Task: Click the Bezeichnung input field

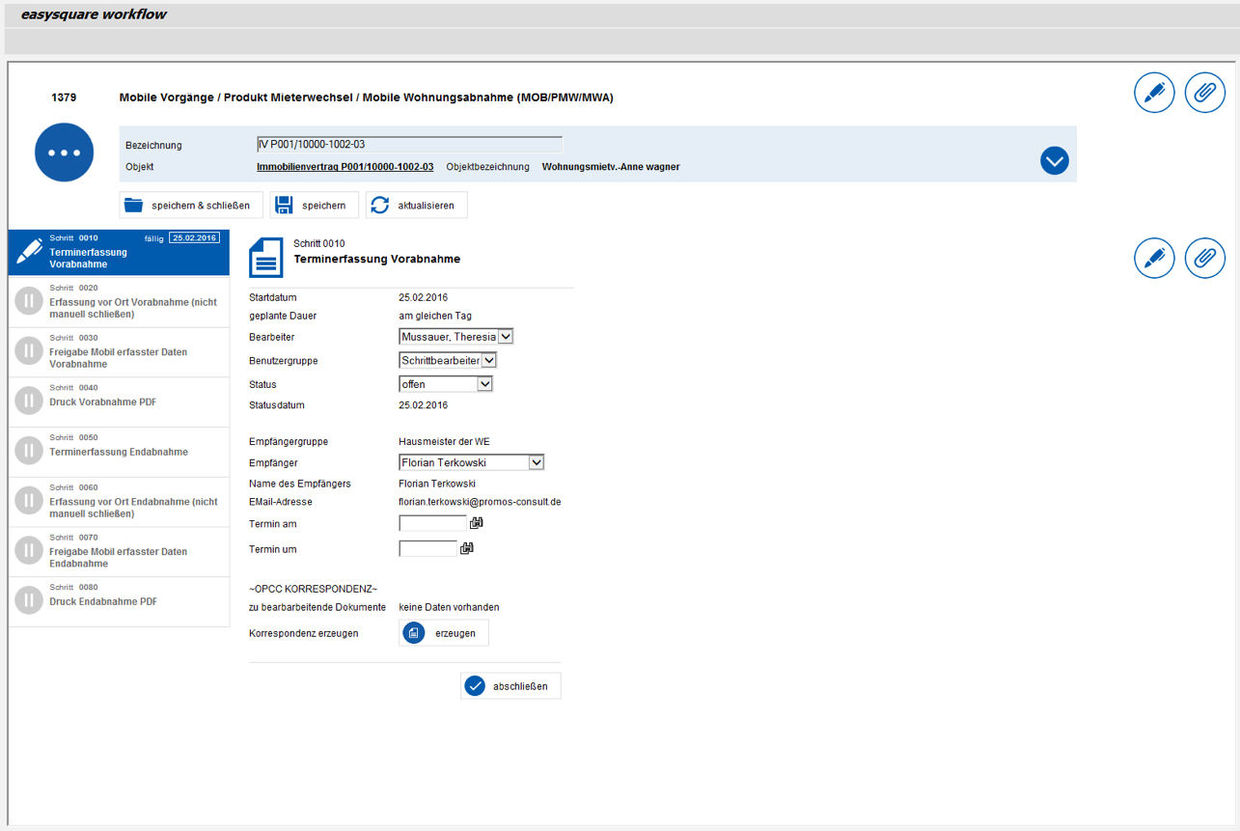Action: click(409, 144)
